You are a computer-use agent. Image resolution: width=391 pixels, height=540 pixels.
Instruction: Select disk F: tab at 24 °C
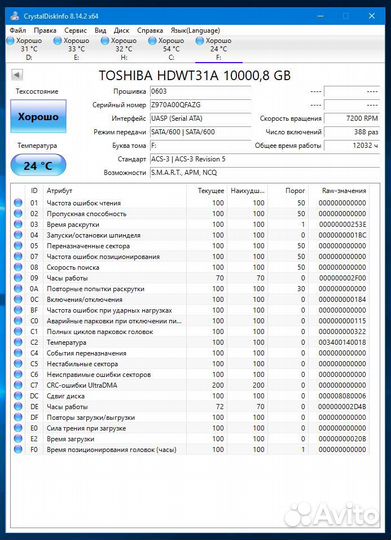[x=218, y=49]
